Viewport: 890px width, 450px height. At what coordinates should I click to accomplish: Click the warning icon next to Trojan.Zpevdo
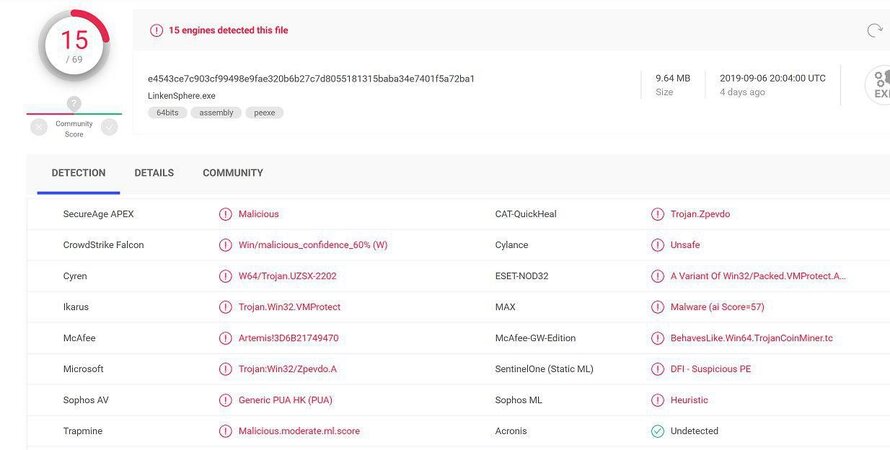click(x=657, y=214)
